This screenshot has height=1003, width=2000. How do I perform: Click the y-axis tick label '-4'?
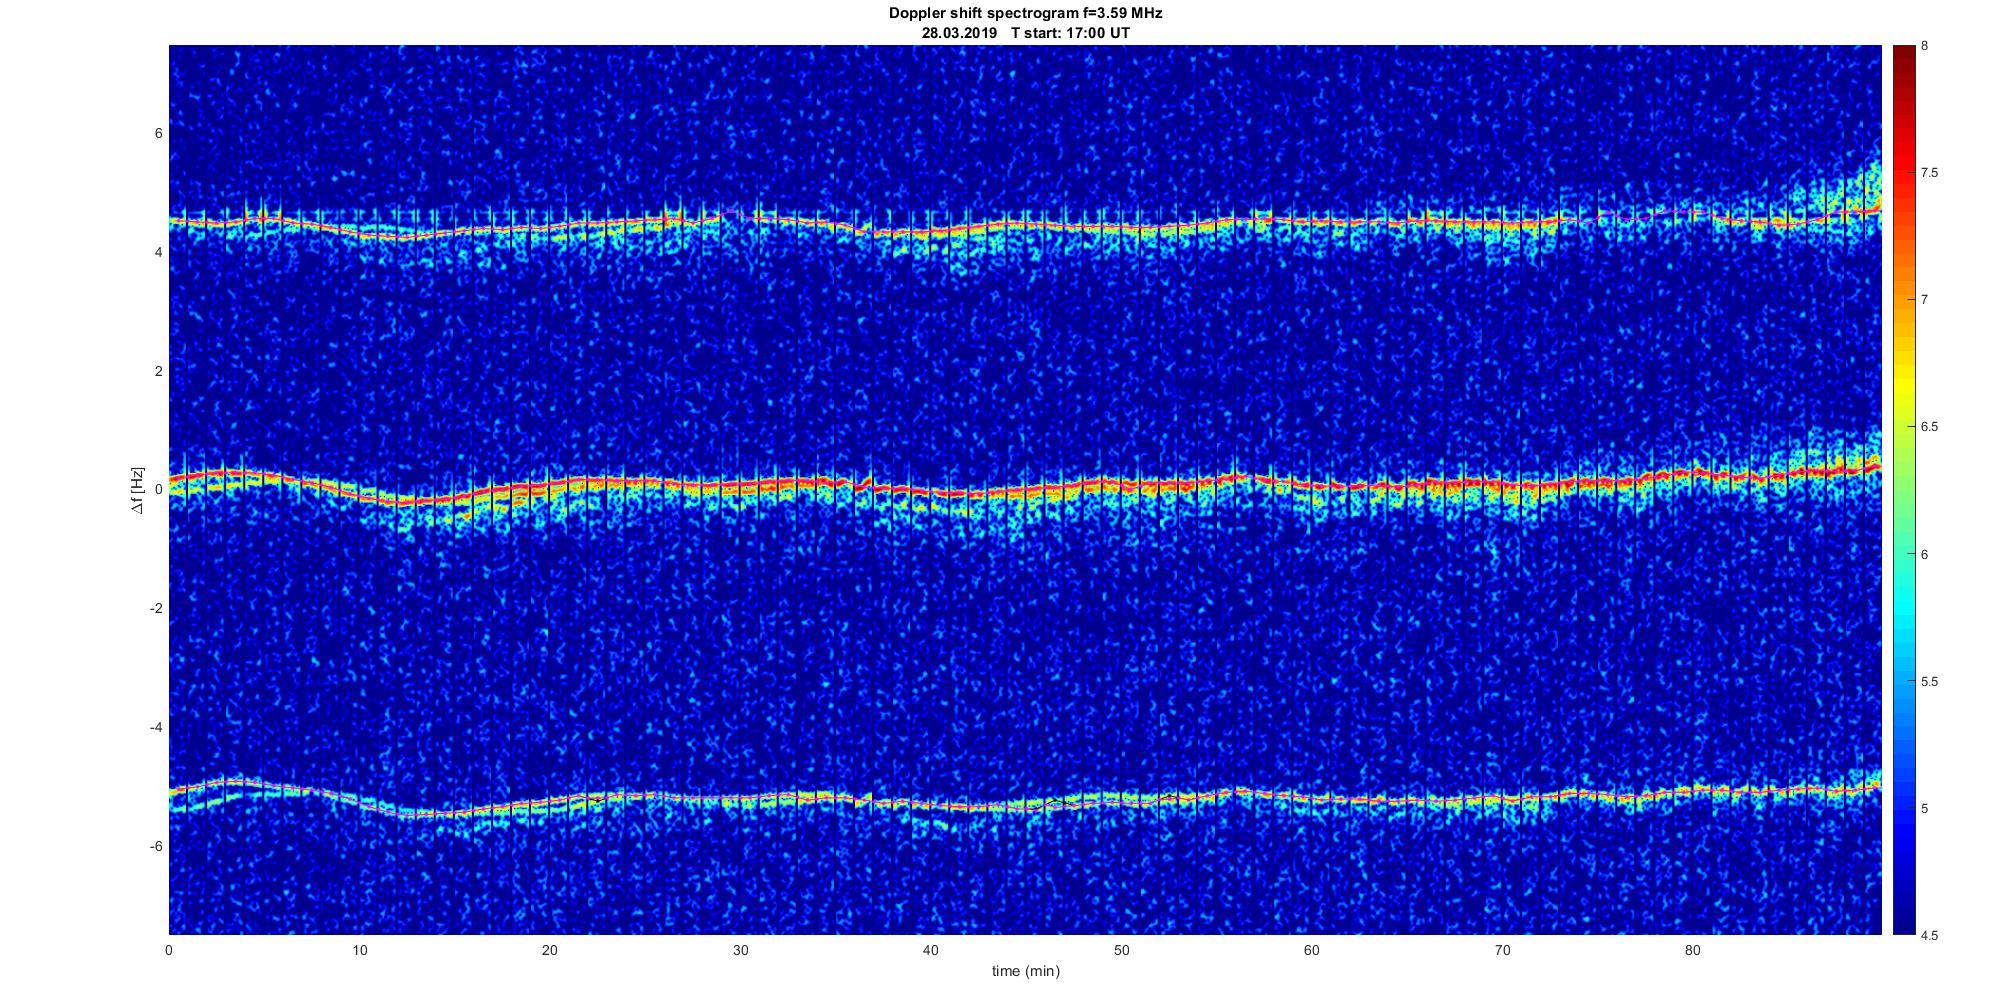pos(156,727)
